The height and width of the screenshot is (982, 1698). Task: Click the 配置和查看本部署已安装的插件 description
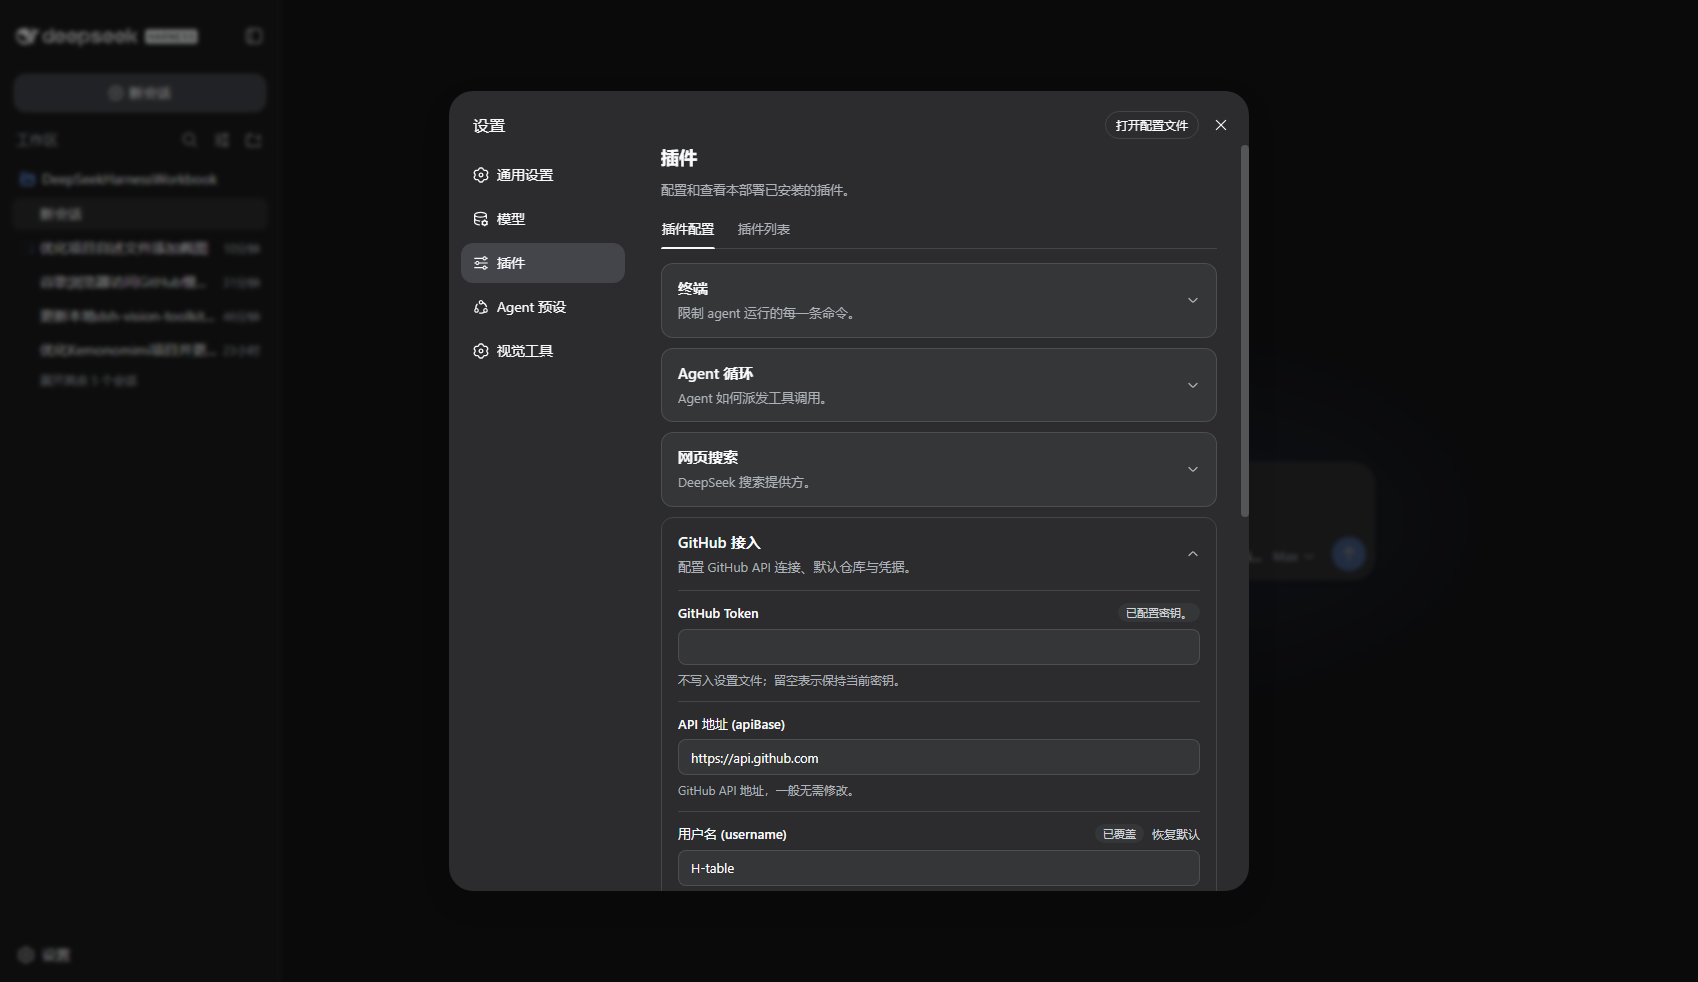758,190
